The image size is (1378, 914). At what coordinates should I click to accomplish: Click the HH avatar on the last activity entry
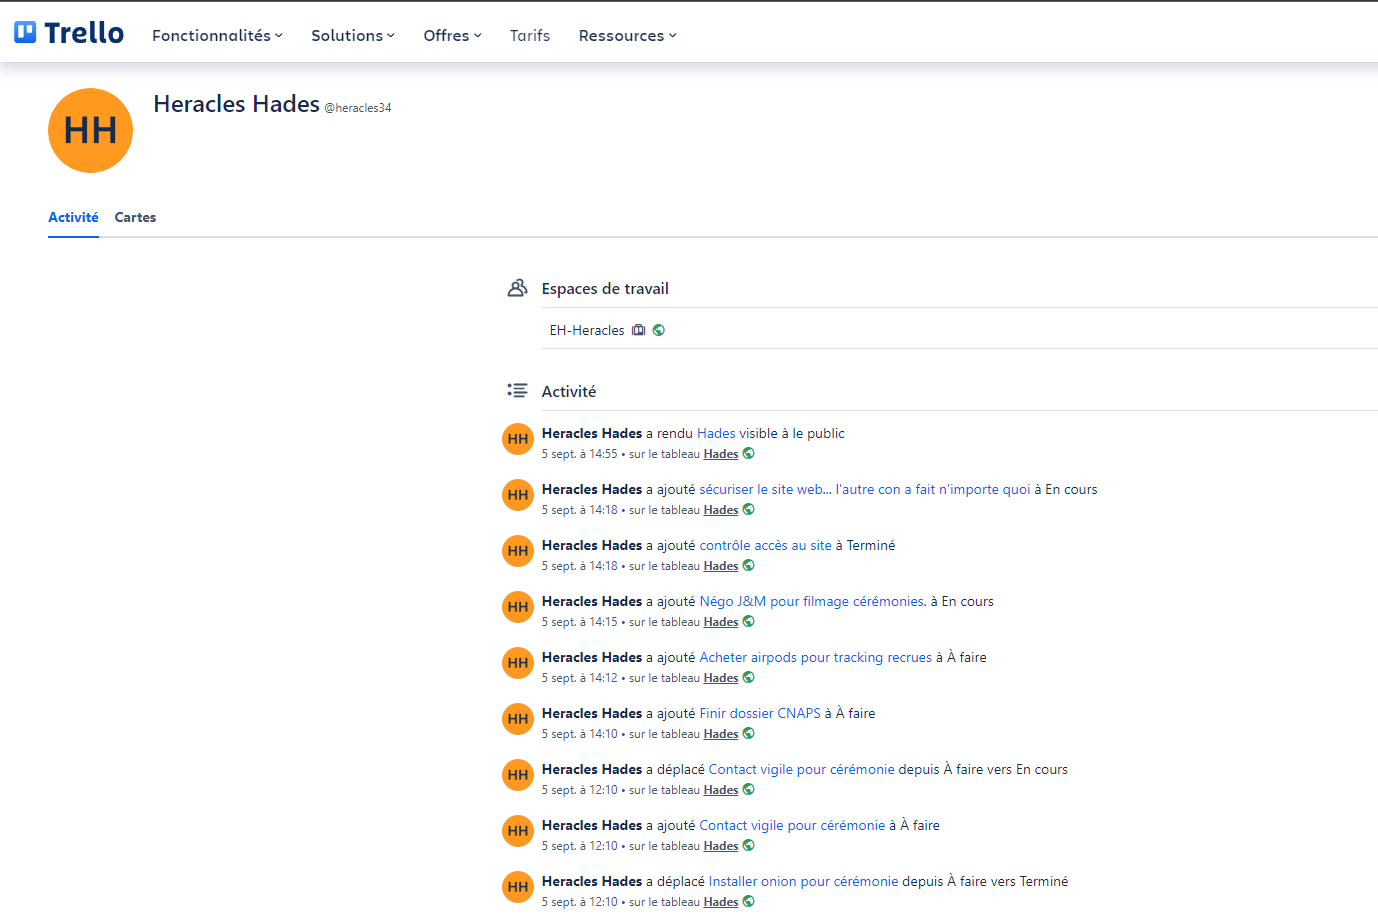(x=517, y=886)
